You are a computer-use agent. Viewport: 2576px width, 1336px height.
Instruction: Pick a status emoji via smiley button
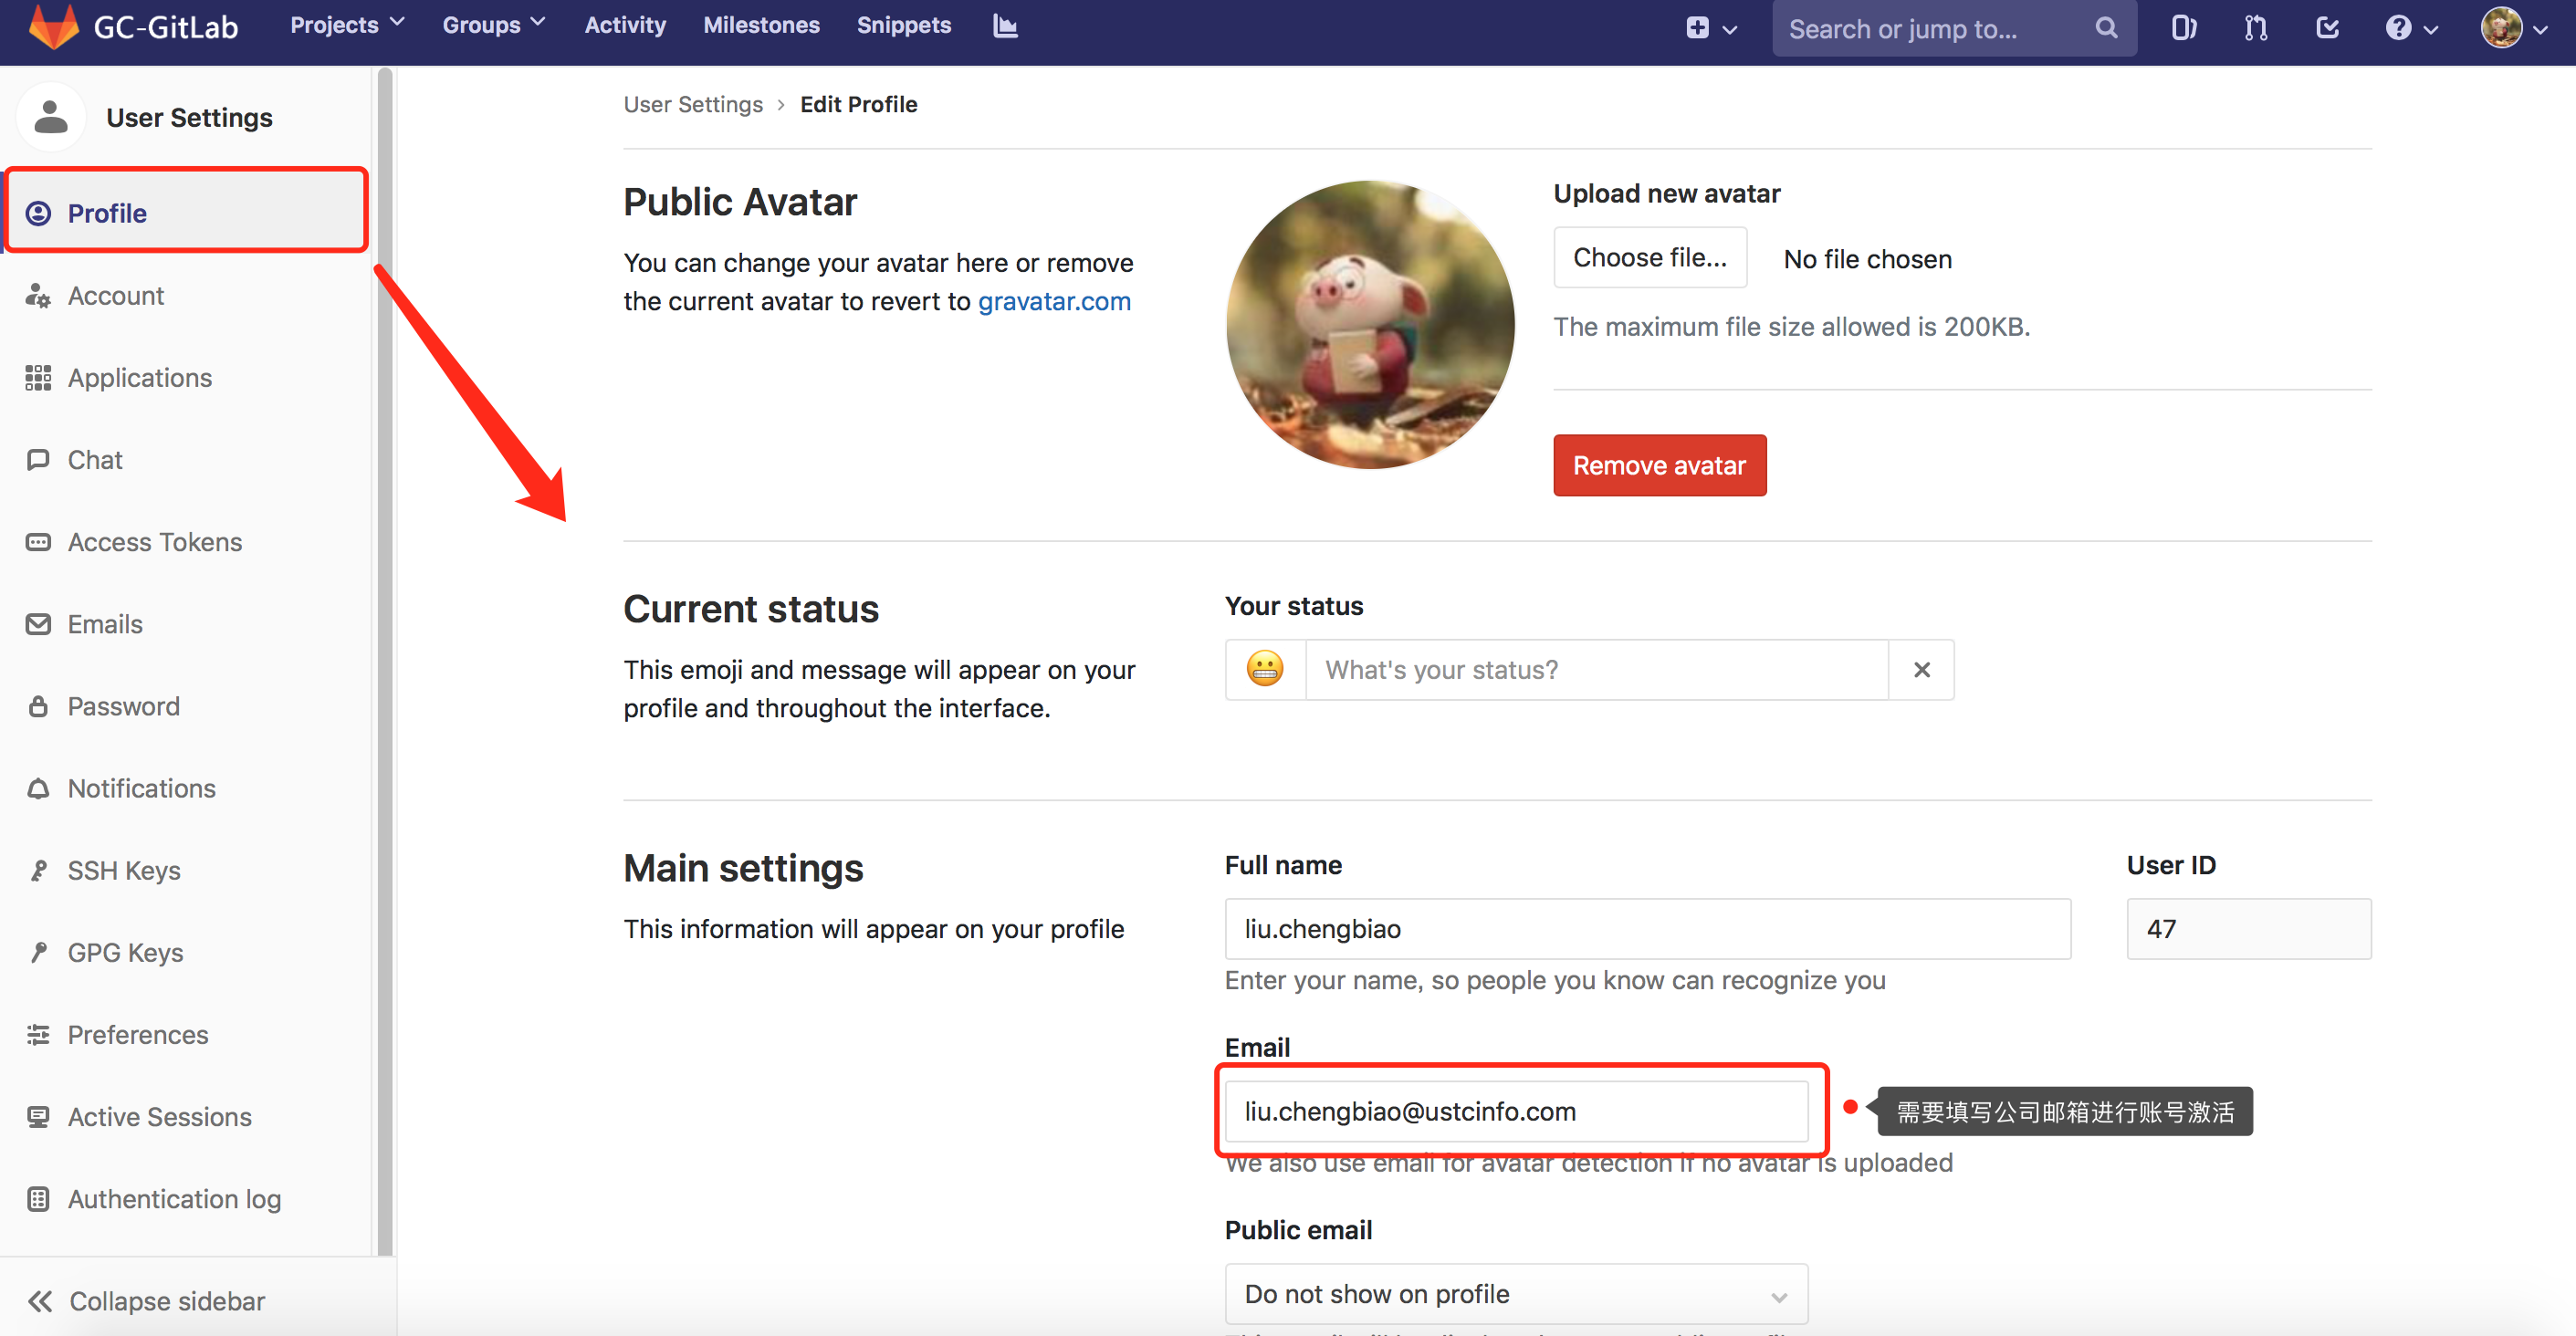click(1265, 669)
